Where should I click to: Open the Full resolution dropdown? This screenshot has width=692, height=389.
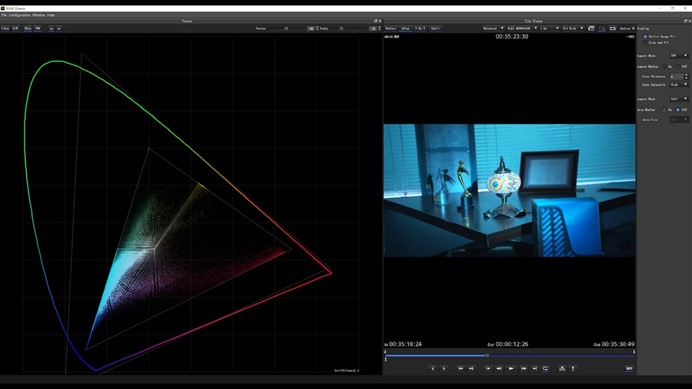tap(522, 28)
